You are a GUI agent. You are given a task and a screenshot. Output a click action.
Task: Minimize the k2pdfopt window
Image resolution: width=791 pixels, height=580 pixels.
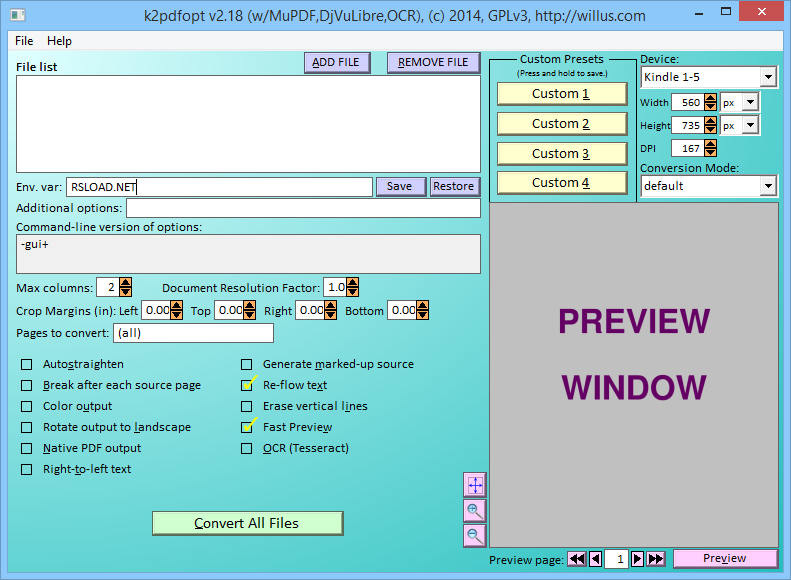[x=699, y=13]
